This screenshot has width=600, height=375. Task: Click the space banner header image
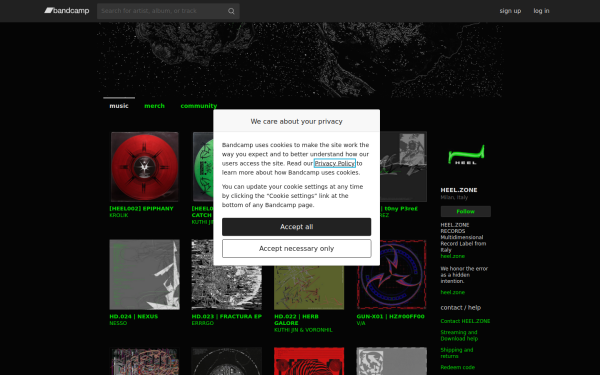[x=300, y=60]
